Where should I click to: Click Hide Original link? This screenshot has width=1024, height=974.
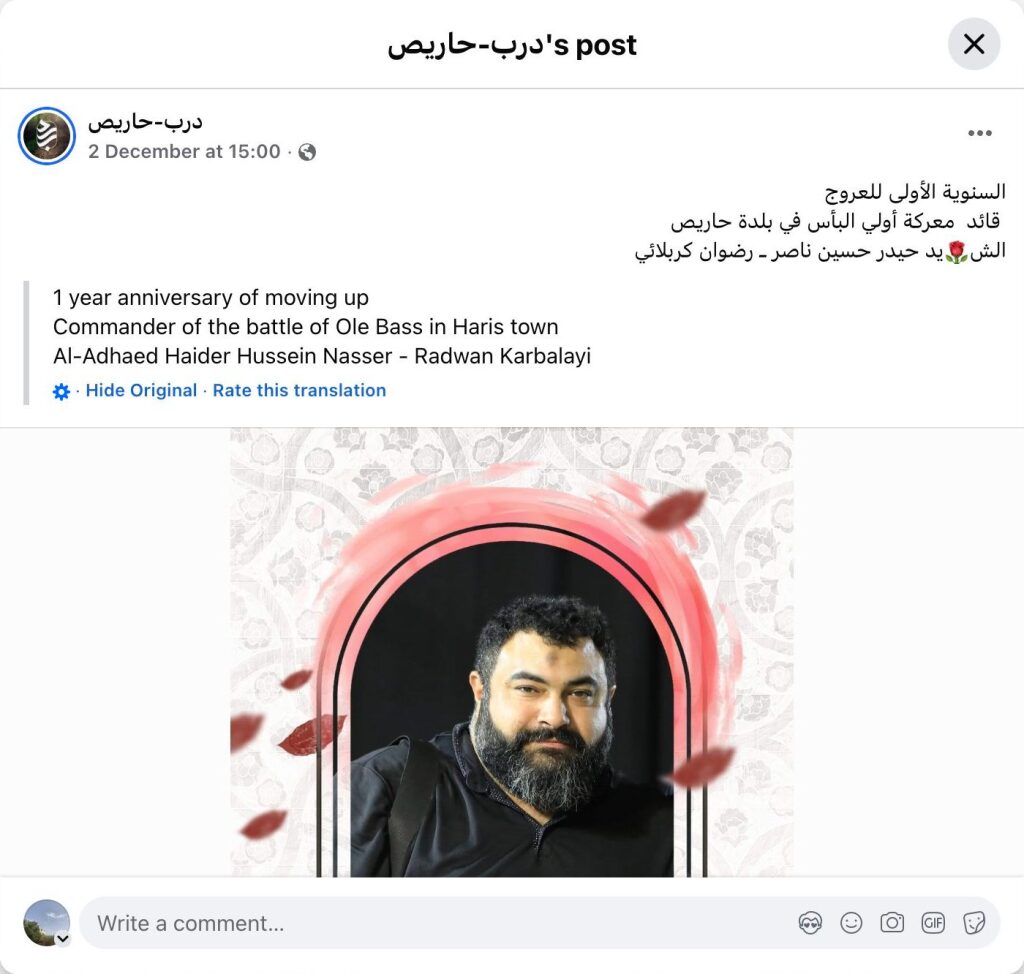tap(141, 391)
